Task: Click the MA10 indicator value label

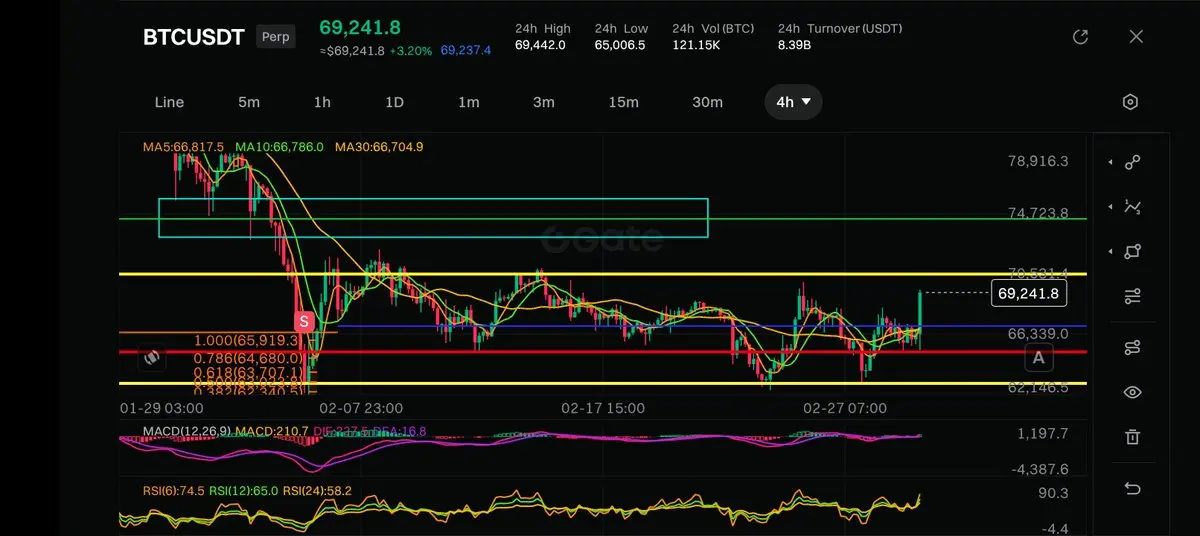Action: point(279,147)
